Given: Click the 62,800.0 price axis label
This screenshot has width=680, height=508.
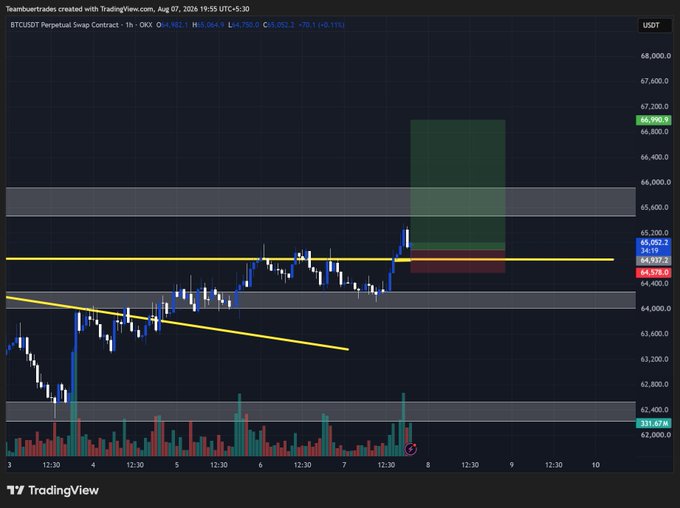Looking at the screenshot, I should click(655, 384).
